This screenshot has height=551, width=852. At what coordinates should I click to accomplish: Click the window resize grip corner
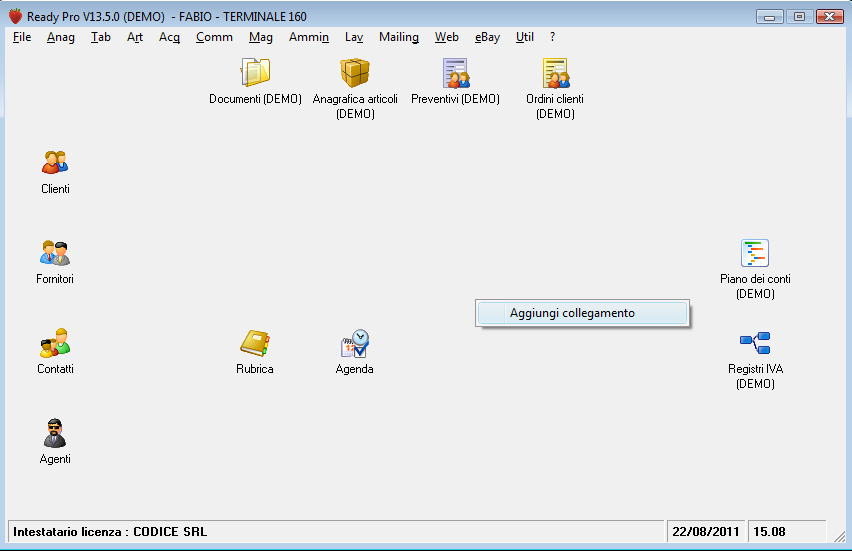tap(840, 536)
